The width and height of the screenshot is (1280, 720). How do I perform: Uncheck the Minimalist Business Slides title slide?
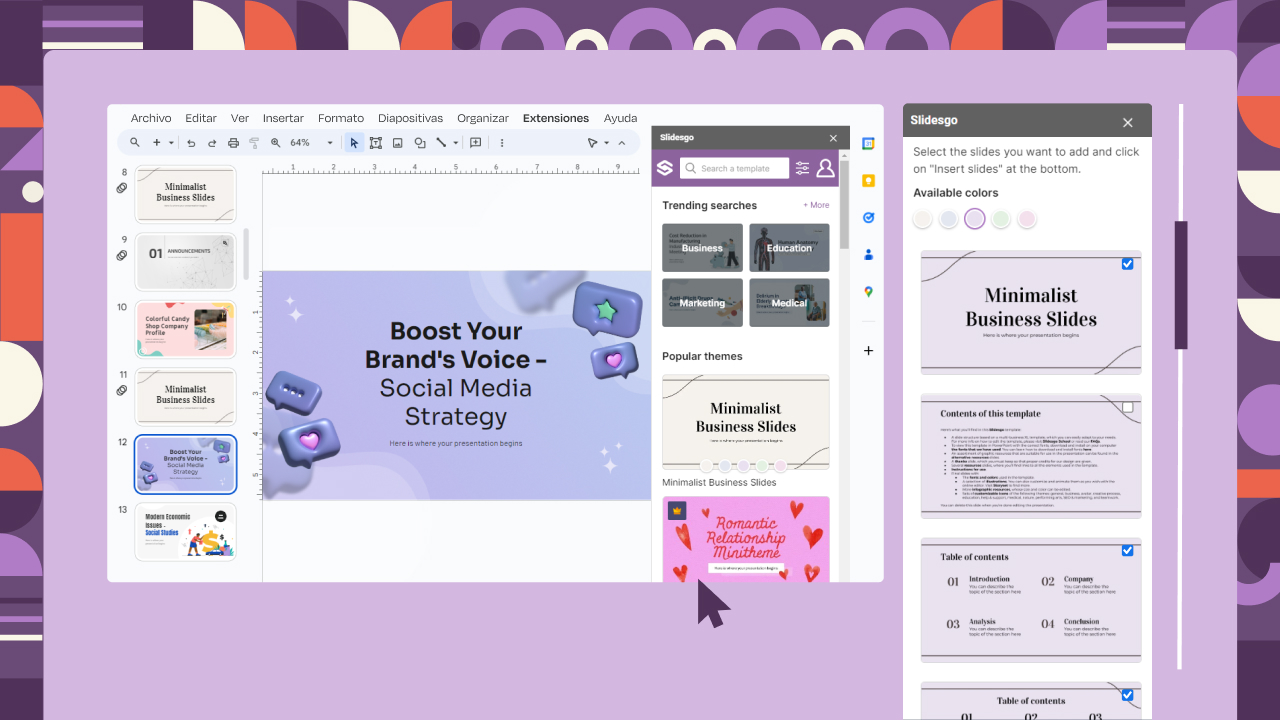pos(1127,264)
